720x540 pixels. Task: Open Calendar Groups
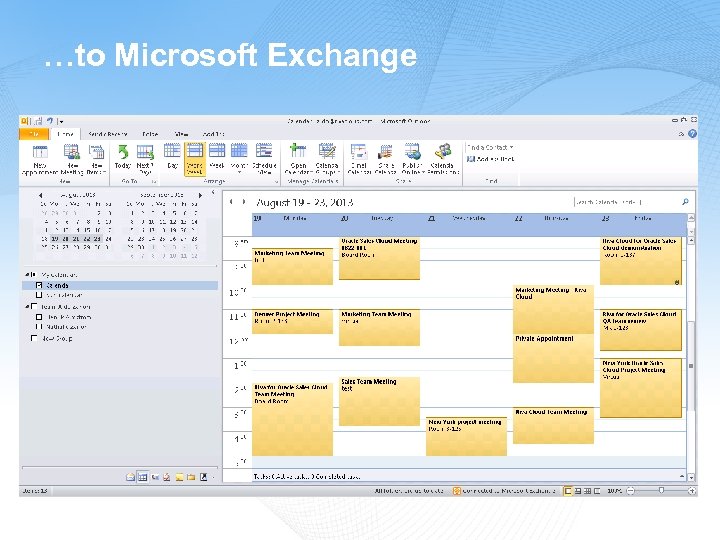(x=327, y=159)
